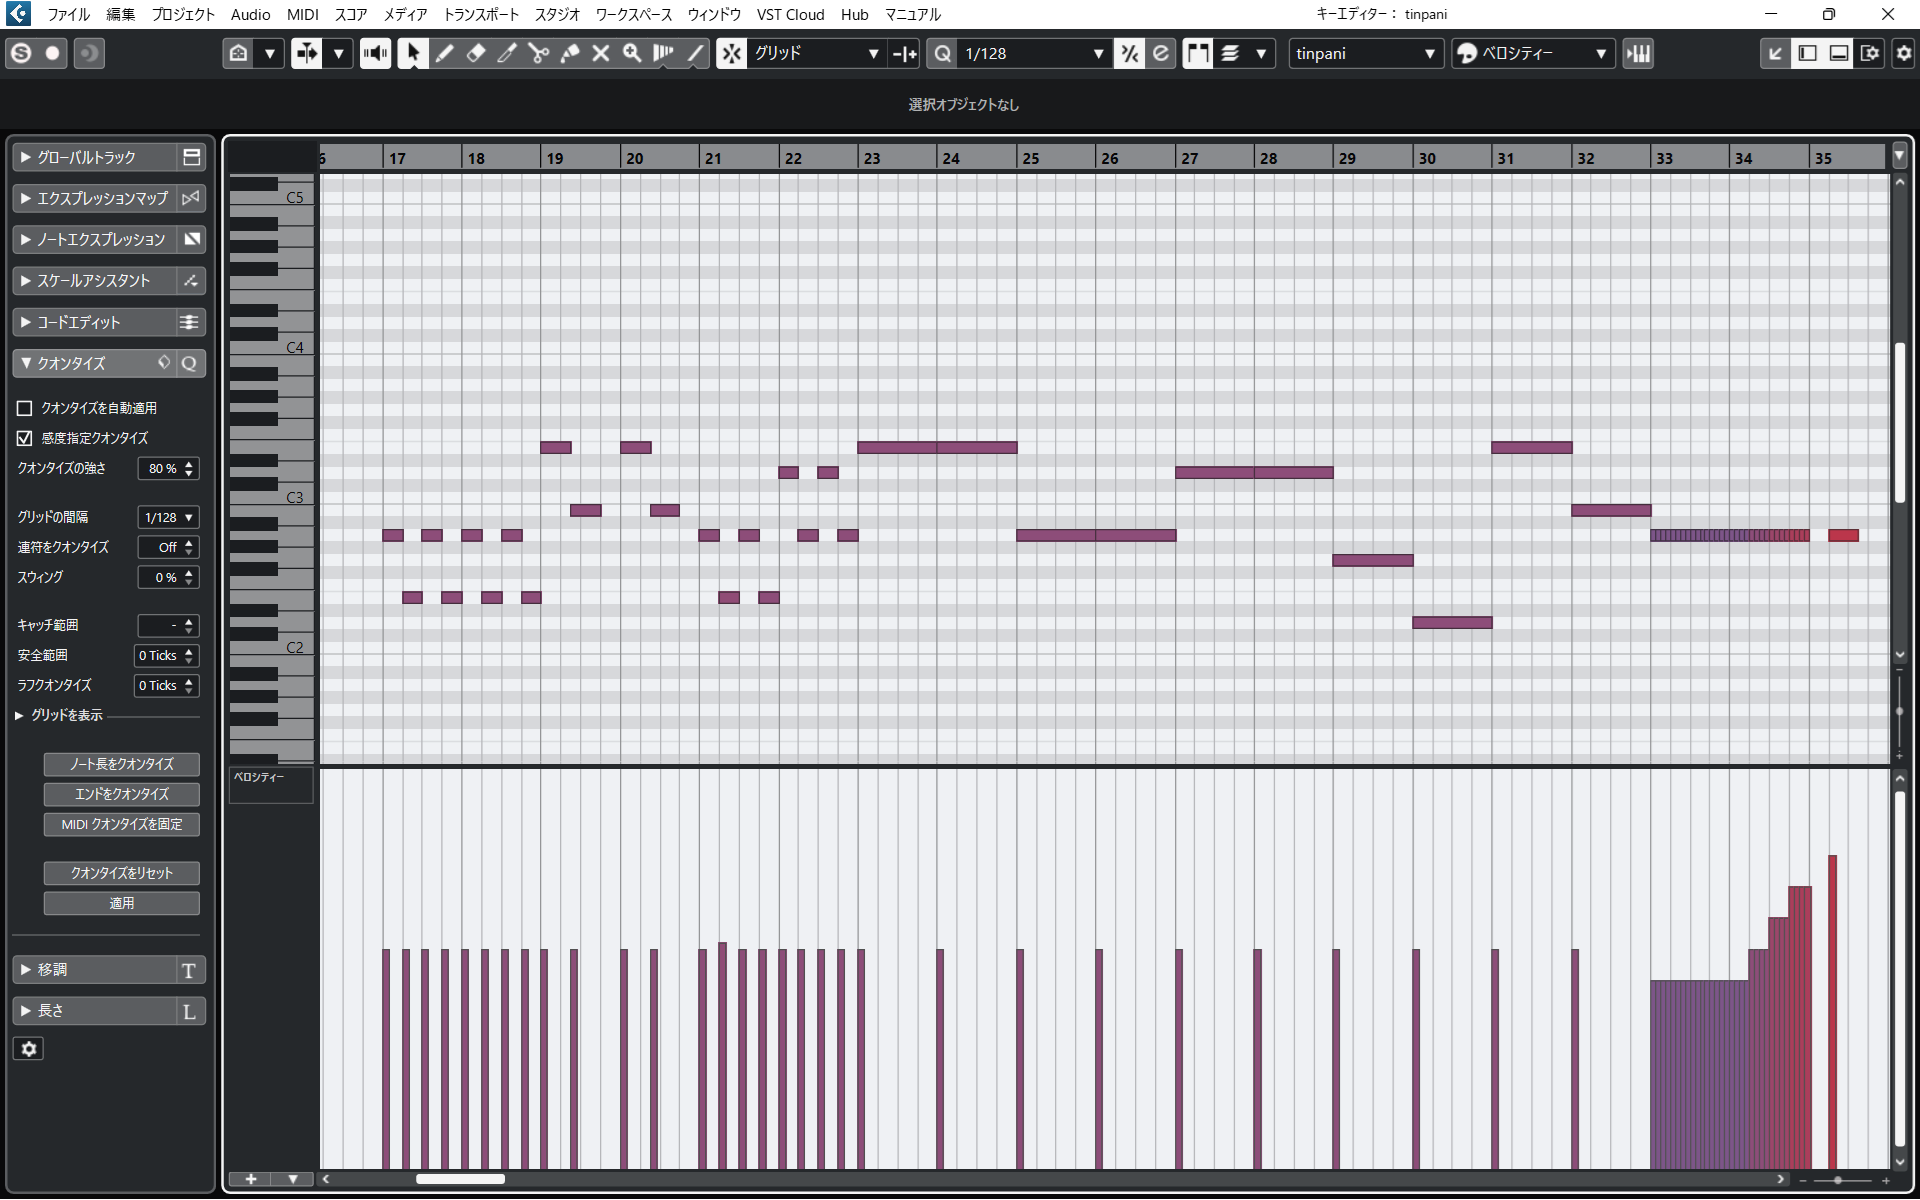Toggle left zone visibility icon

tap(1807, 54)
